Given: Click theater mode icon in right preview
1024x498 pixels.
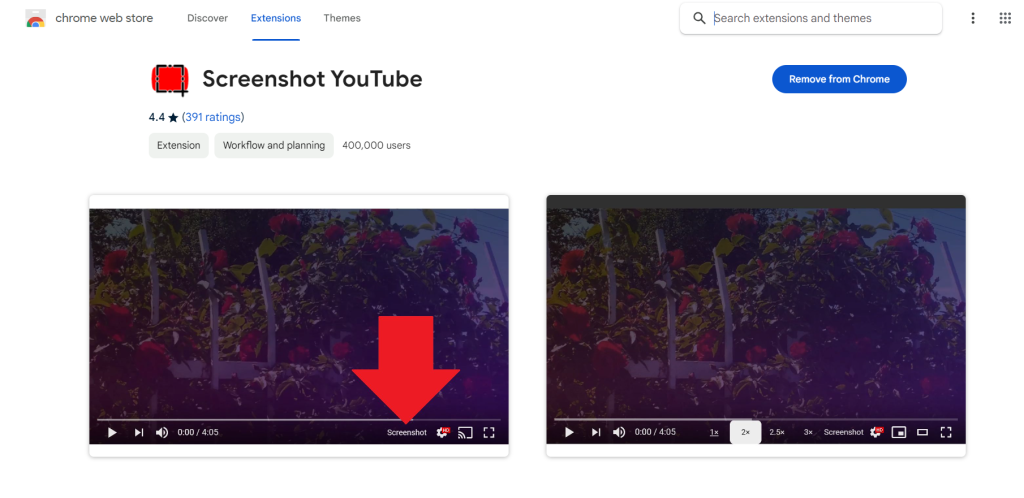Looking at the screenshot, I should (x=922, y=432).
